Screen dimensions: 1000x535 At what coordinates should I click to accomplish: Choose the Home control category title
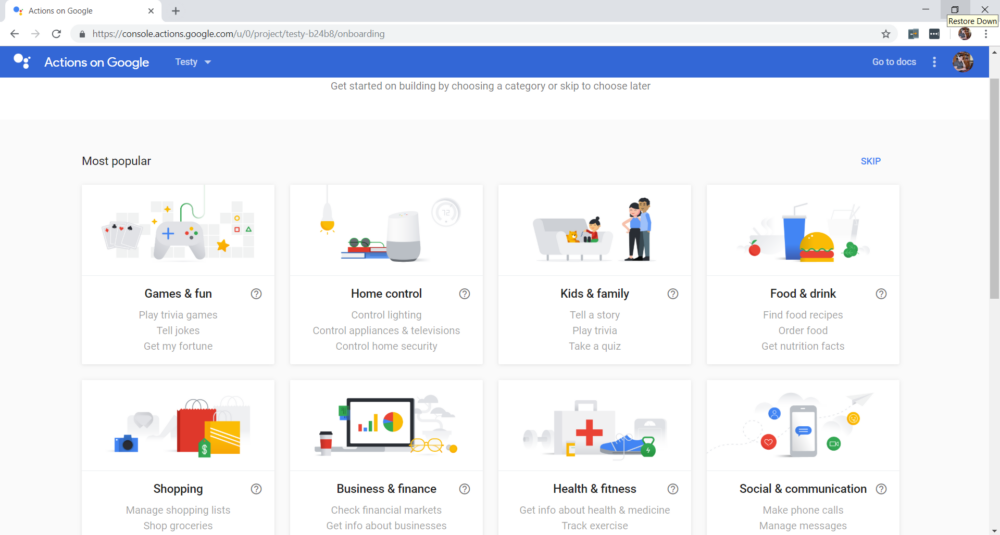386,294
